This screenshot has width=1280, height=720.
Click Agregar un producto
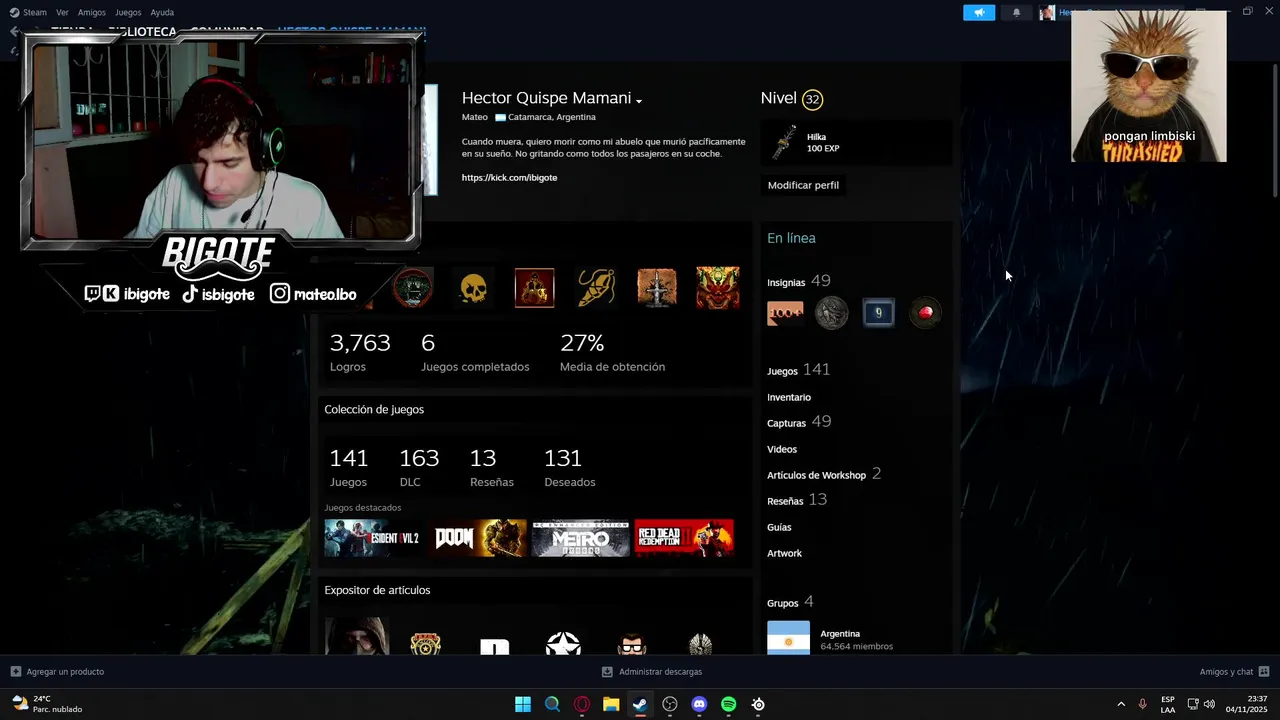57,672
